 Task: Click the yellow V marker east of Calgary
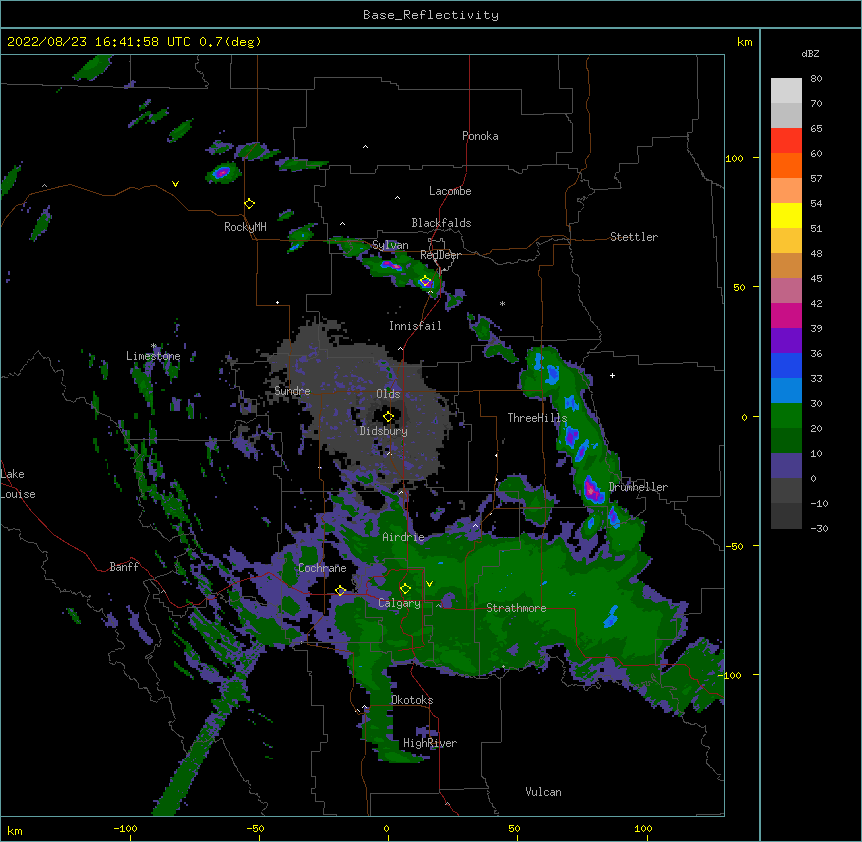click(x=429, y=584)
